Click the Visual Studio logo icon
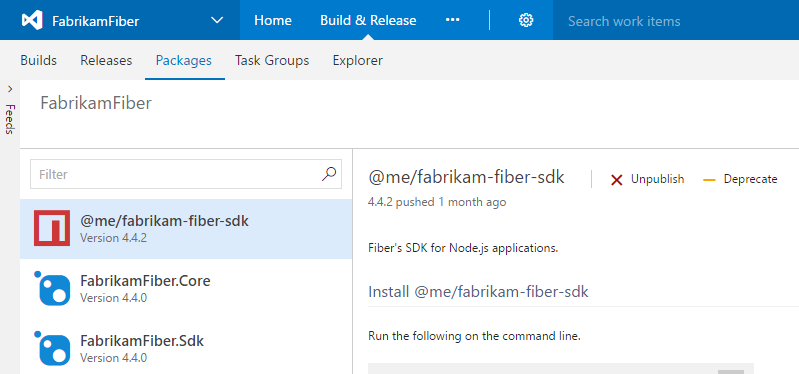This screenshot has height=374, width=799. (32, 20)
